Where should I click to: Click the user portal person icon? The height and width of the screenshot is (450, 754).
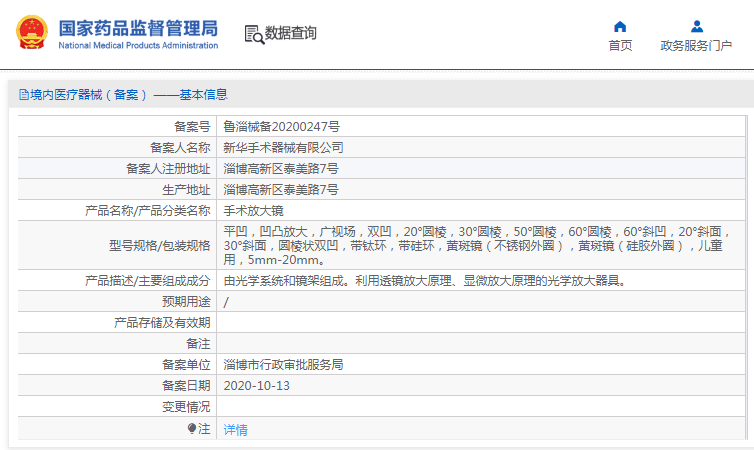(x=697, y=26)
